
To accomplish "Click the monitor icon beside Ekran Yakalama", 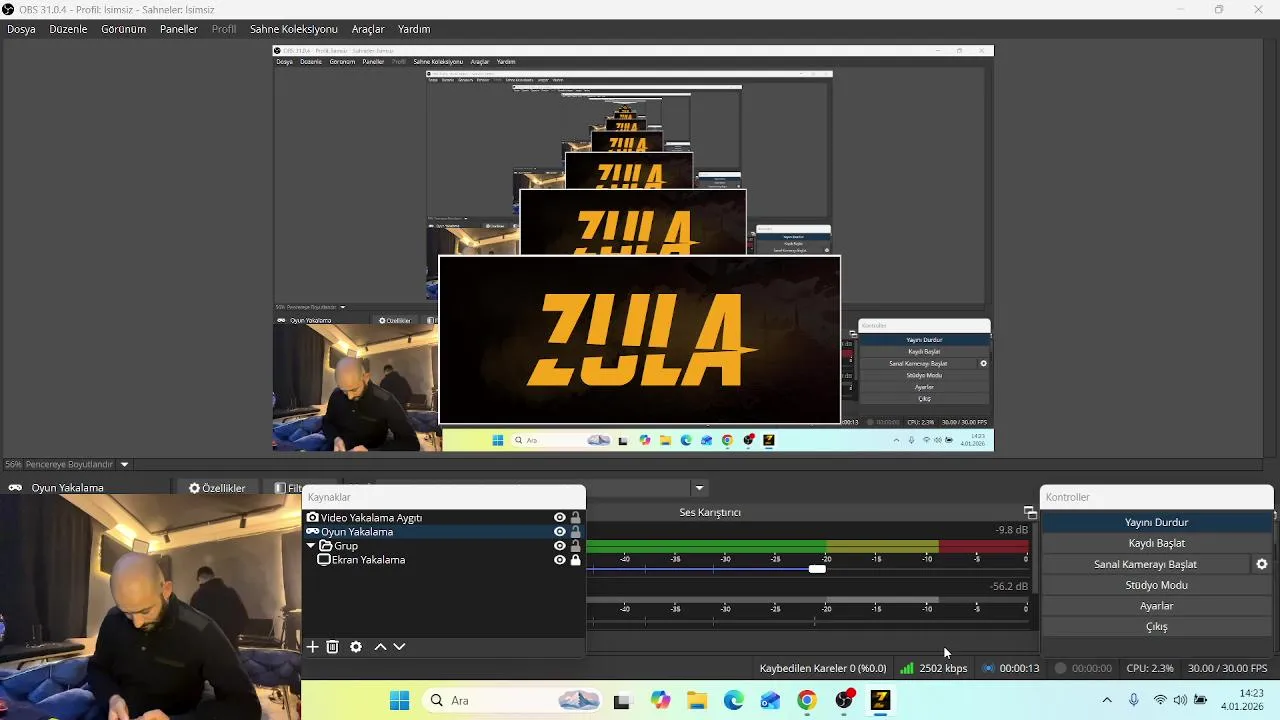I will click(x=323, y=560).
